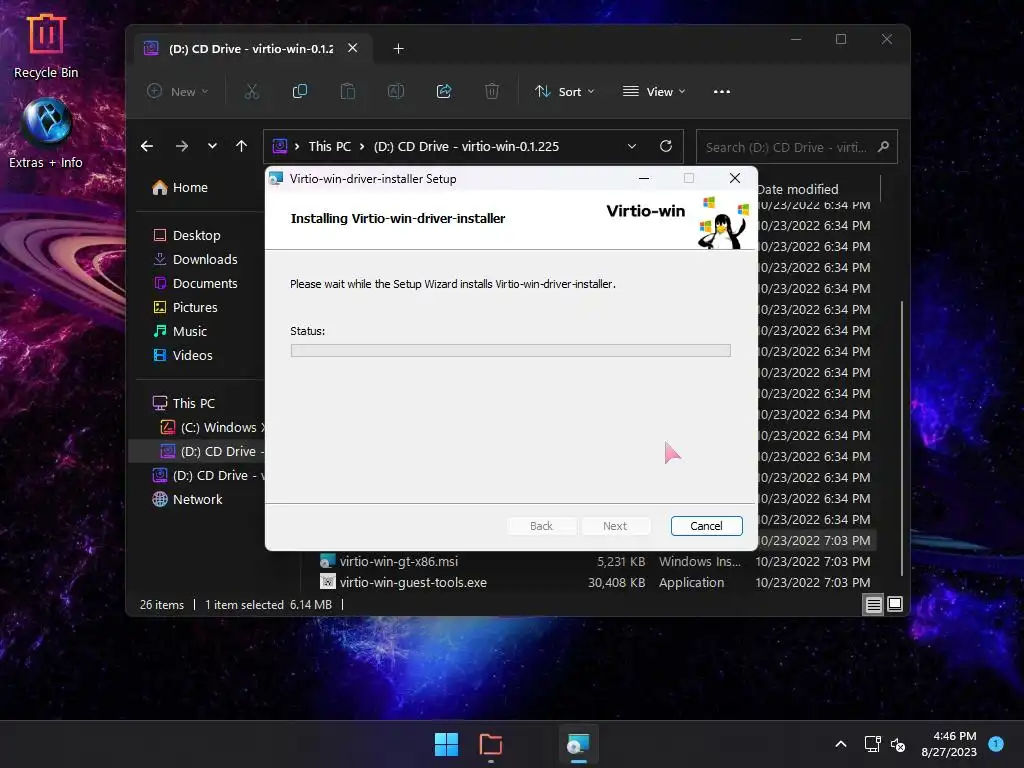Click the CD Drive tab title
This screenshot has width=1024, height=768.
(x=251, y=49)
